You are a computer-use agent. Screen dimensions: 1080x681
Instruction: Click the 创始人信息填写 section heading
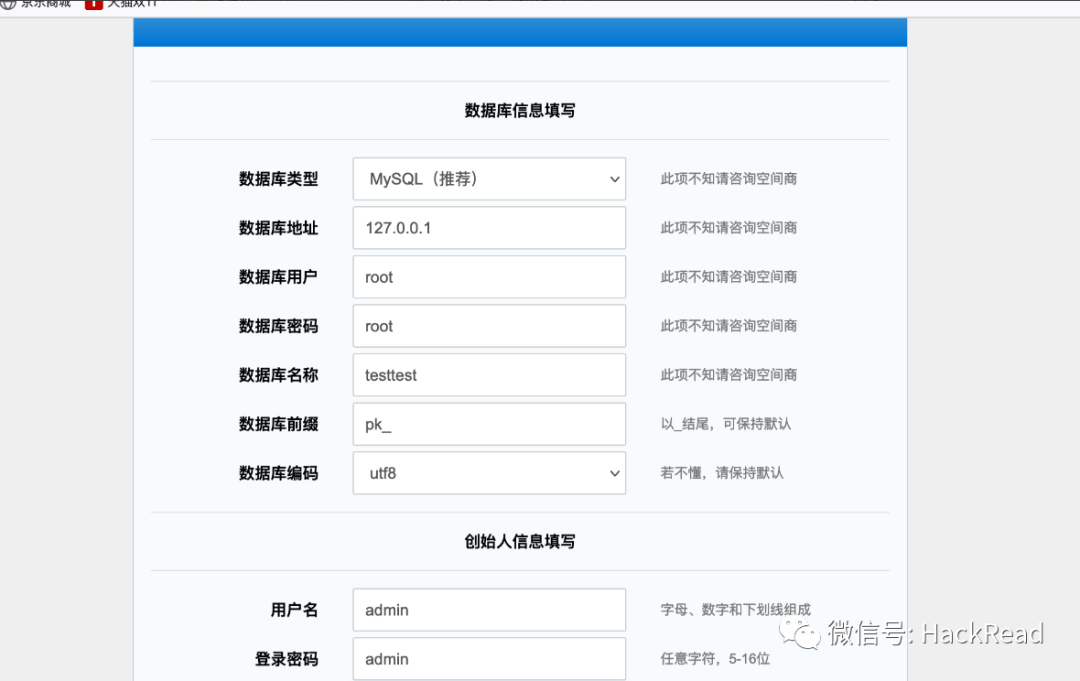click(520, 541)
